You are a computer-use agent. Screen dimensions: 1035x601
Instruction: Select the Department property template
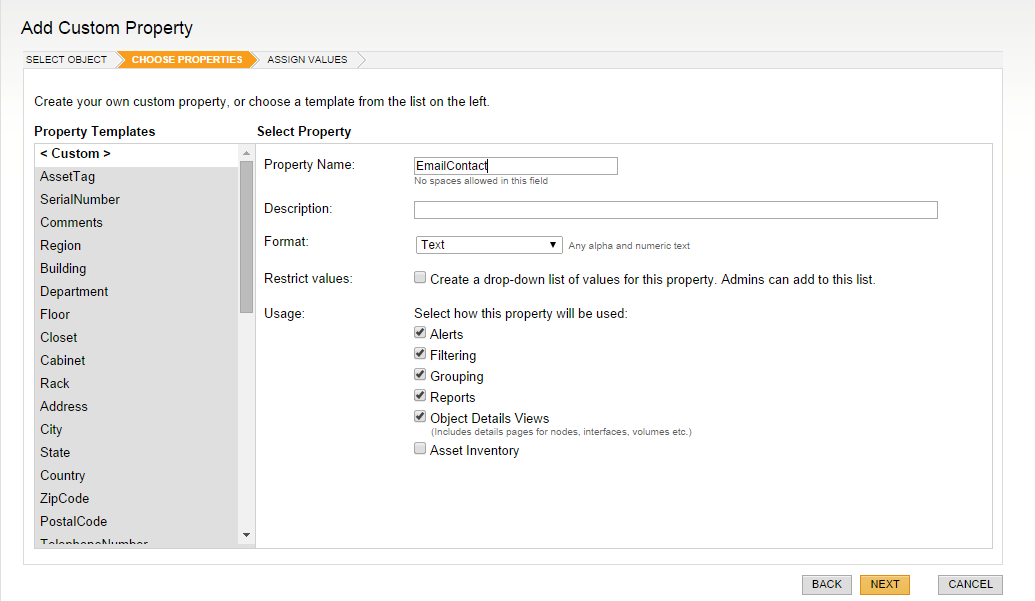pyautogui.click(x=71, y=291)
